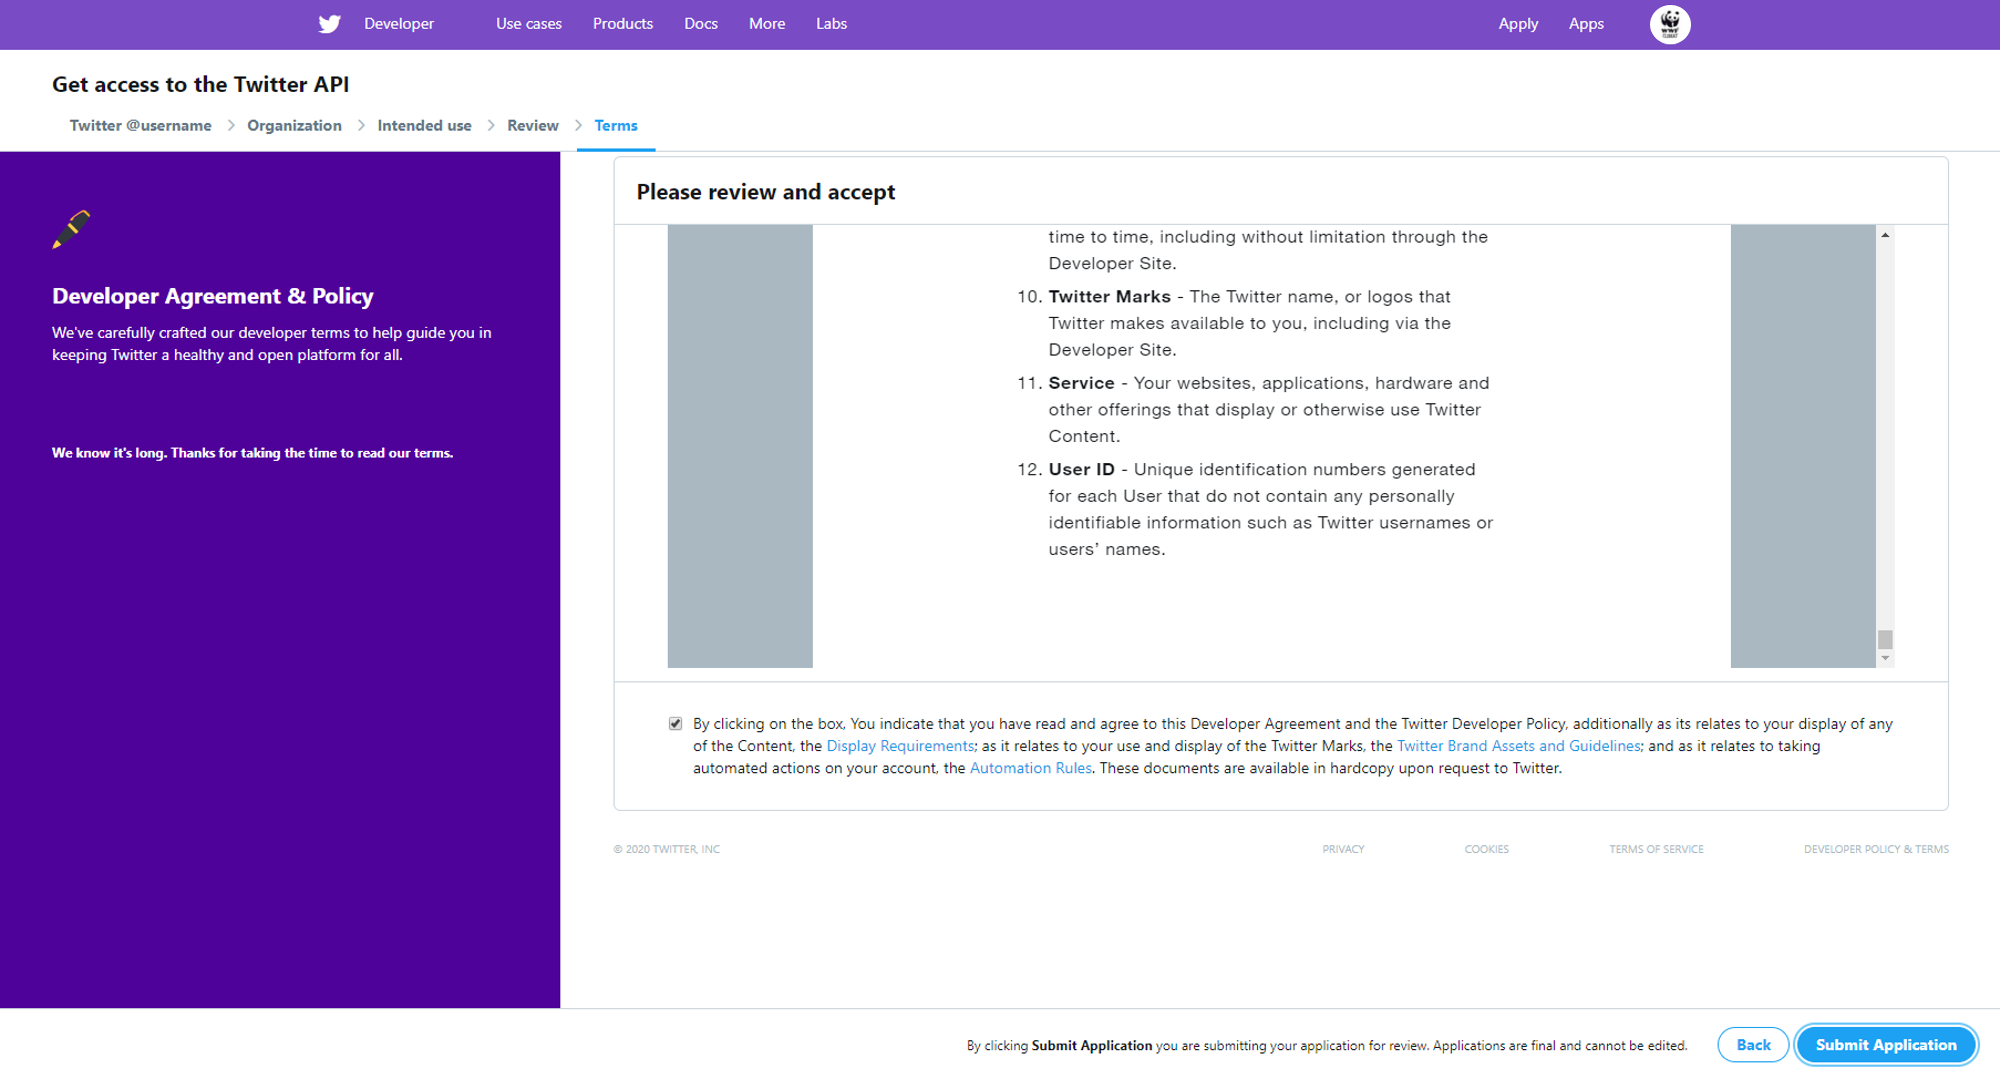
Task: Go to the Twitter @username step
Action: (141, 126)
